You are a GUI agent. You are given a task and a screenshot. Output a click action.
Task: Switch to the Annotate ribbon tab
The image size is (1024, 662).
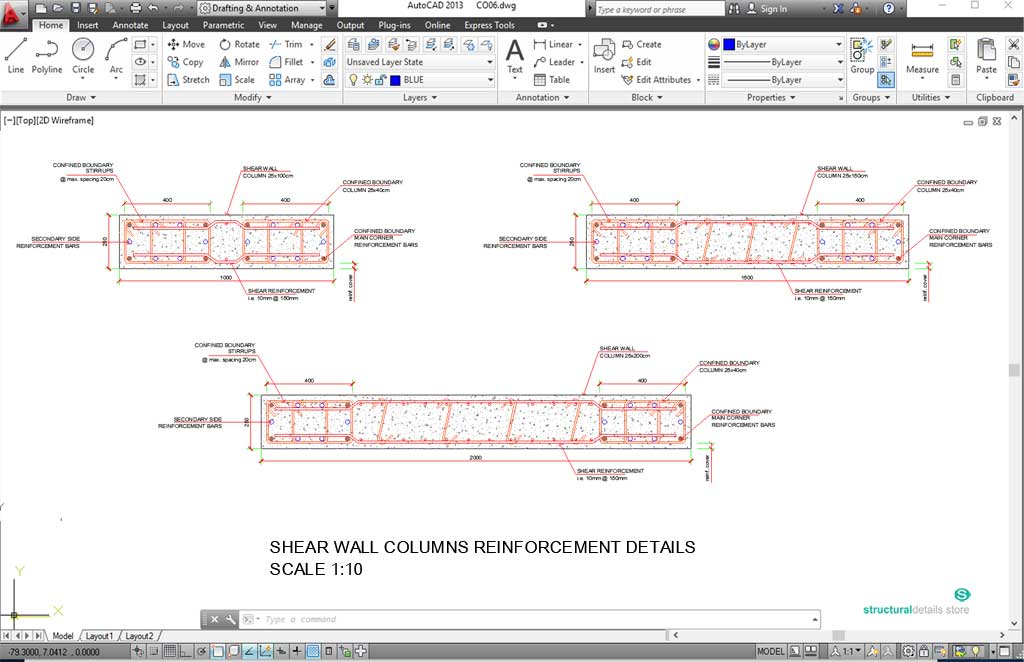(x=129, y=25)
